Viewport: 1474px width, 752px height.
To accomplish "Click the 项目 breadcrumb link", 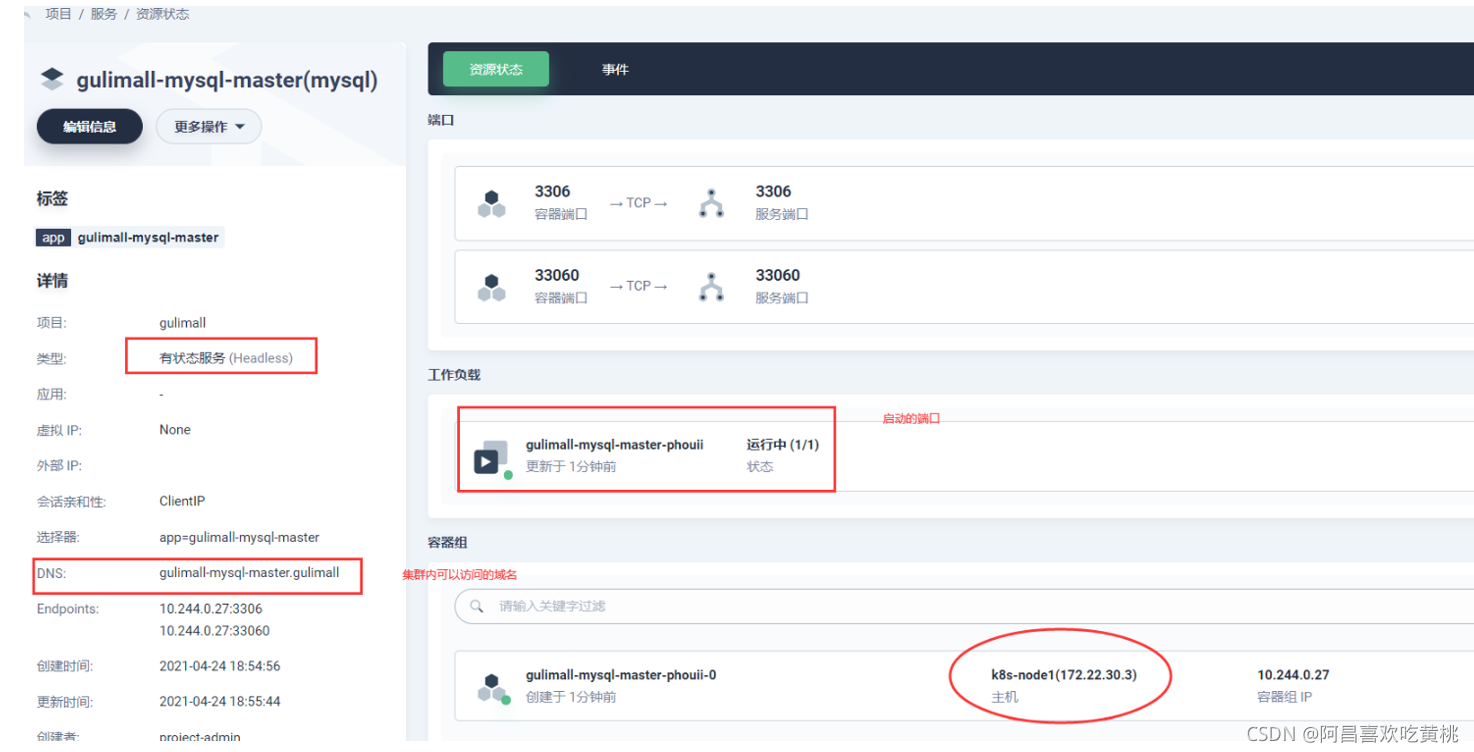I will coord(58,14).
